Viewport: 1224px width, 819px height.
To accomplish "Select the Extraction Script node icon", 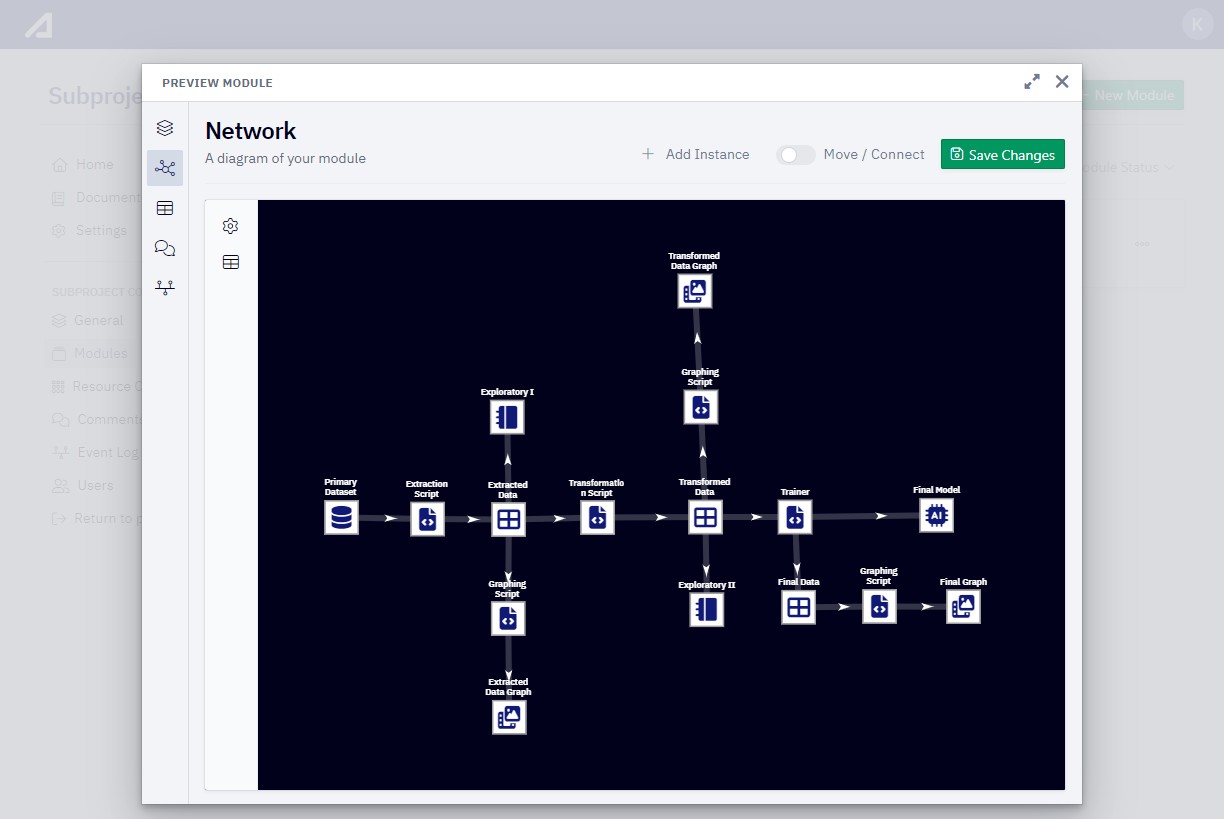I will (427, 519).
